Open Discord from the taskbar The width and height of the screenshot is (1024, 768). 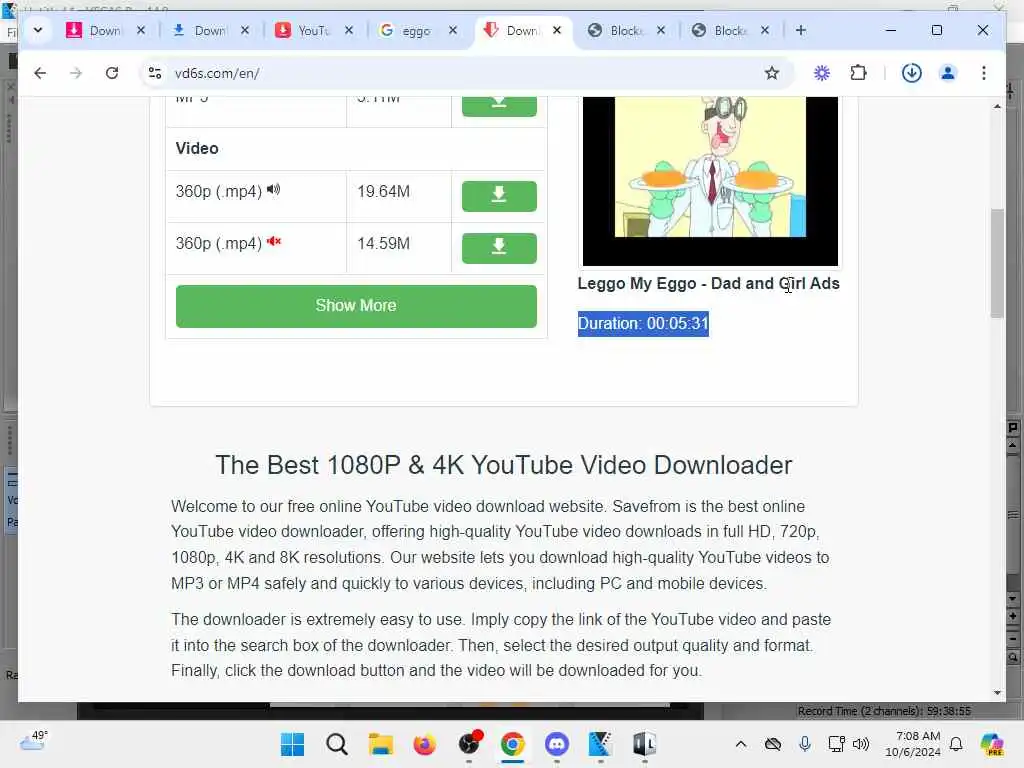click(x=556, y=744)
